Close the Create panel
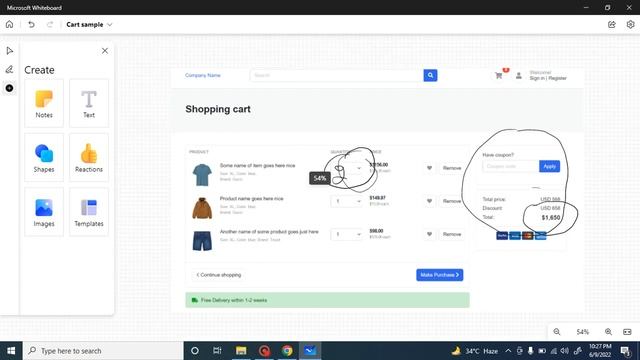 105,51
